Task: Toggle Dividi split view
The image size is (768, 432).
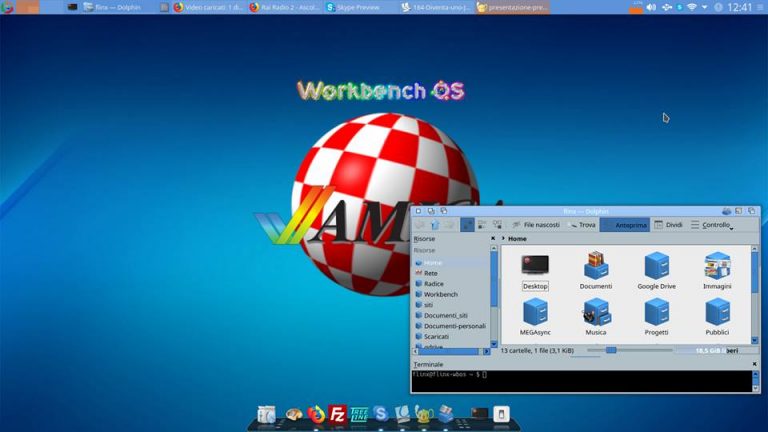Action: 668,225
